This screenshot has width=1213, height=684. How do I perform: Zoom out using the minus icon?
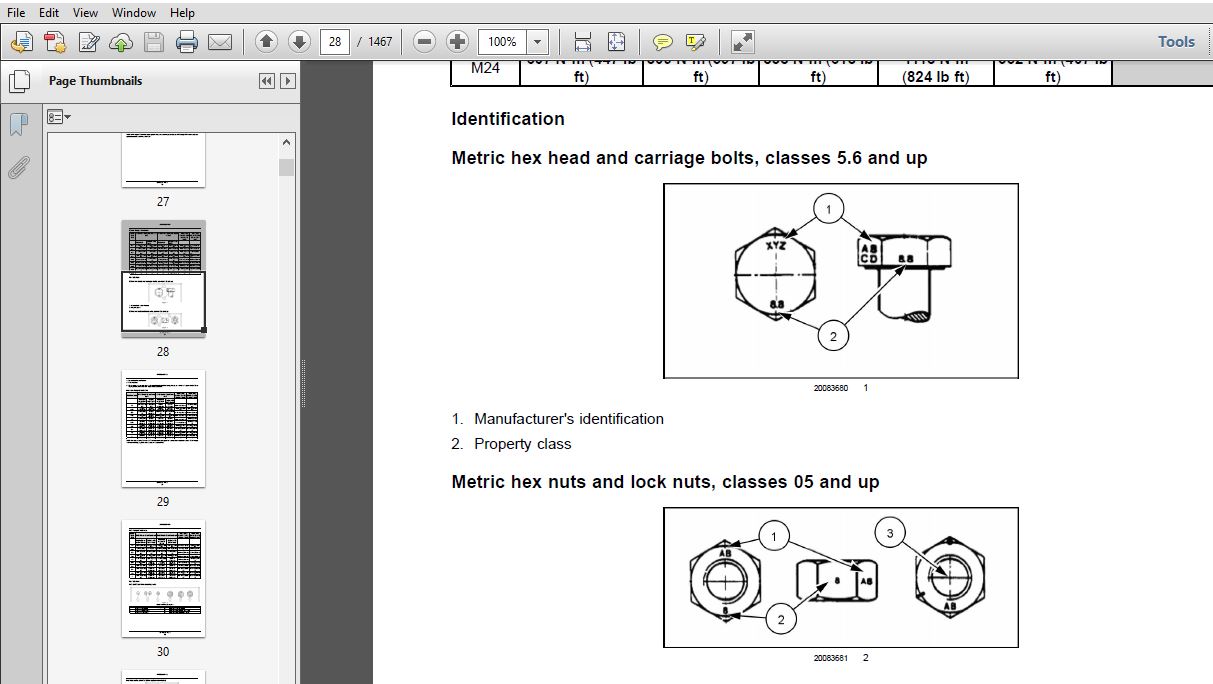(x=425, y=42)
